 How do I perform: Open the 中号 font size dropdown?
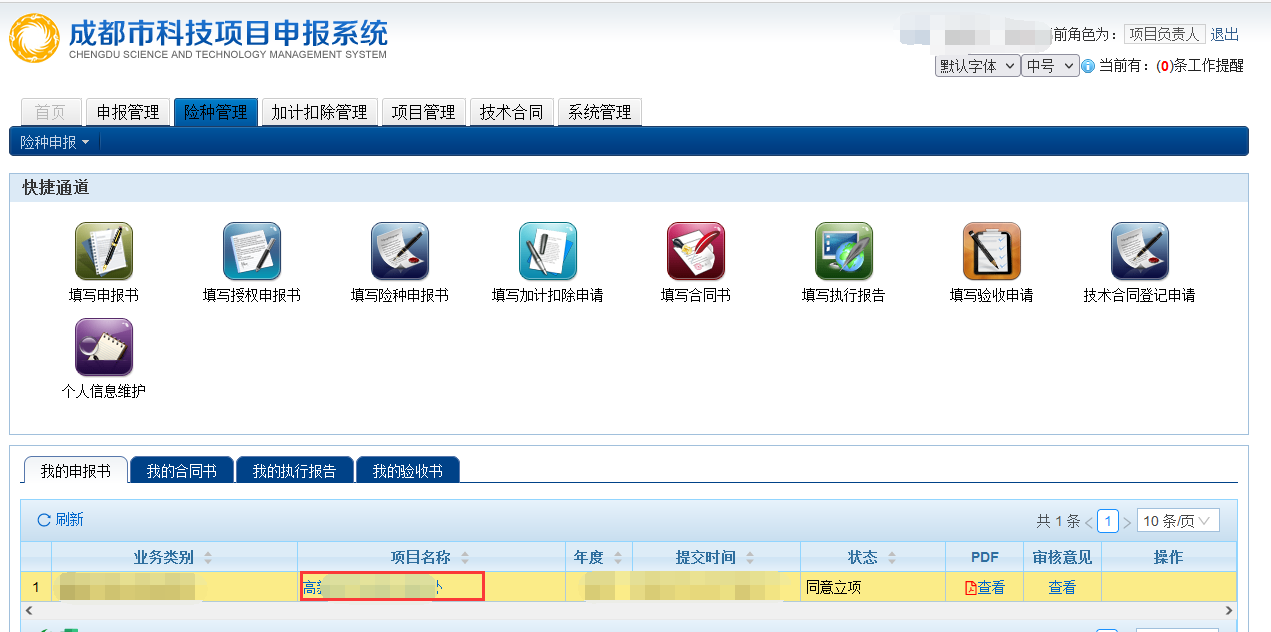(x=1049, y=66)
